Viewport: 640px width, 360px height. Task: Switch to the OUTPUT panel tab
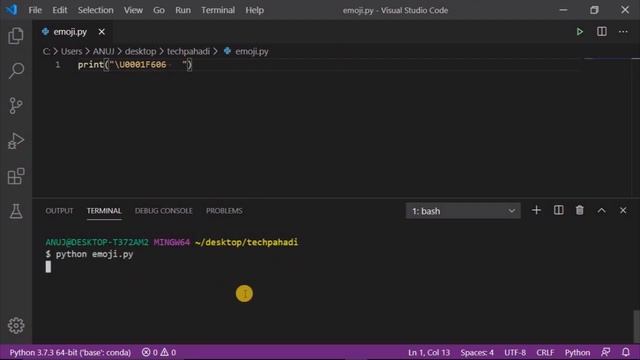pos(59,211)
